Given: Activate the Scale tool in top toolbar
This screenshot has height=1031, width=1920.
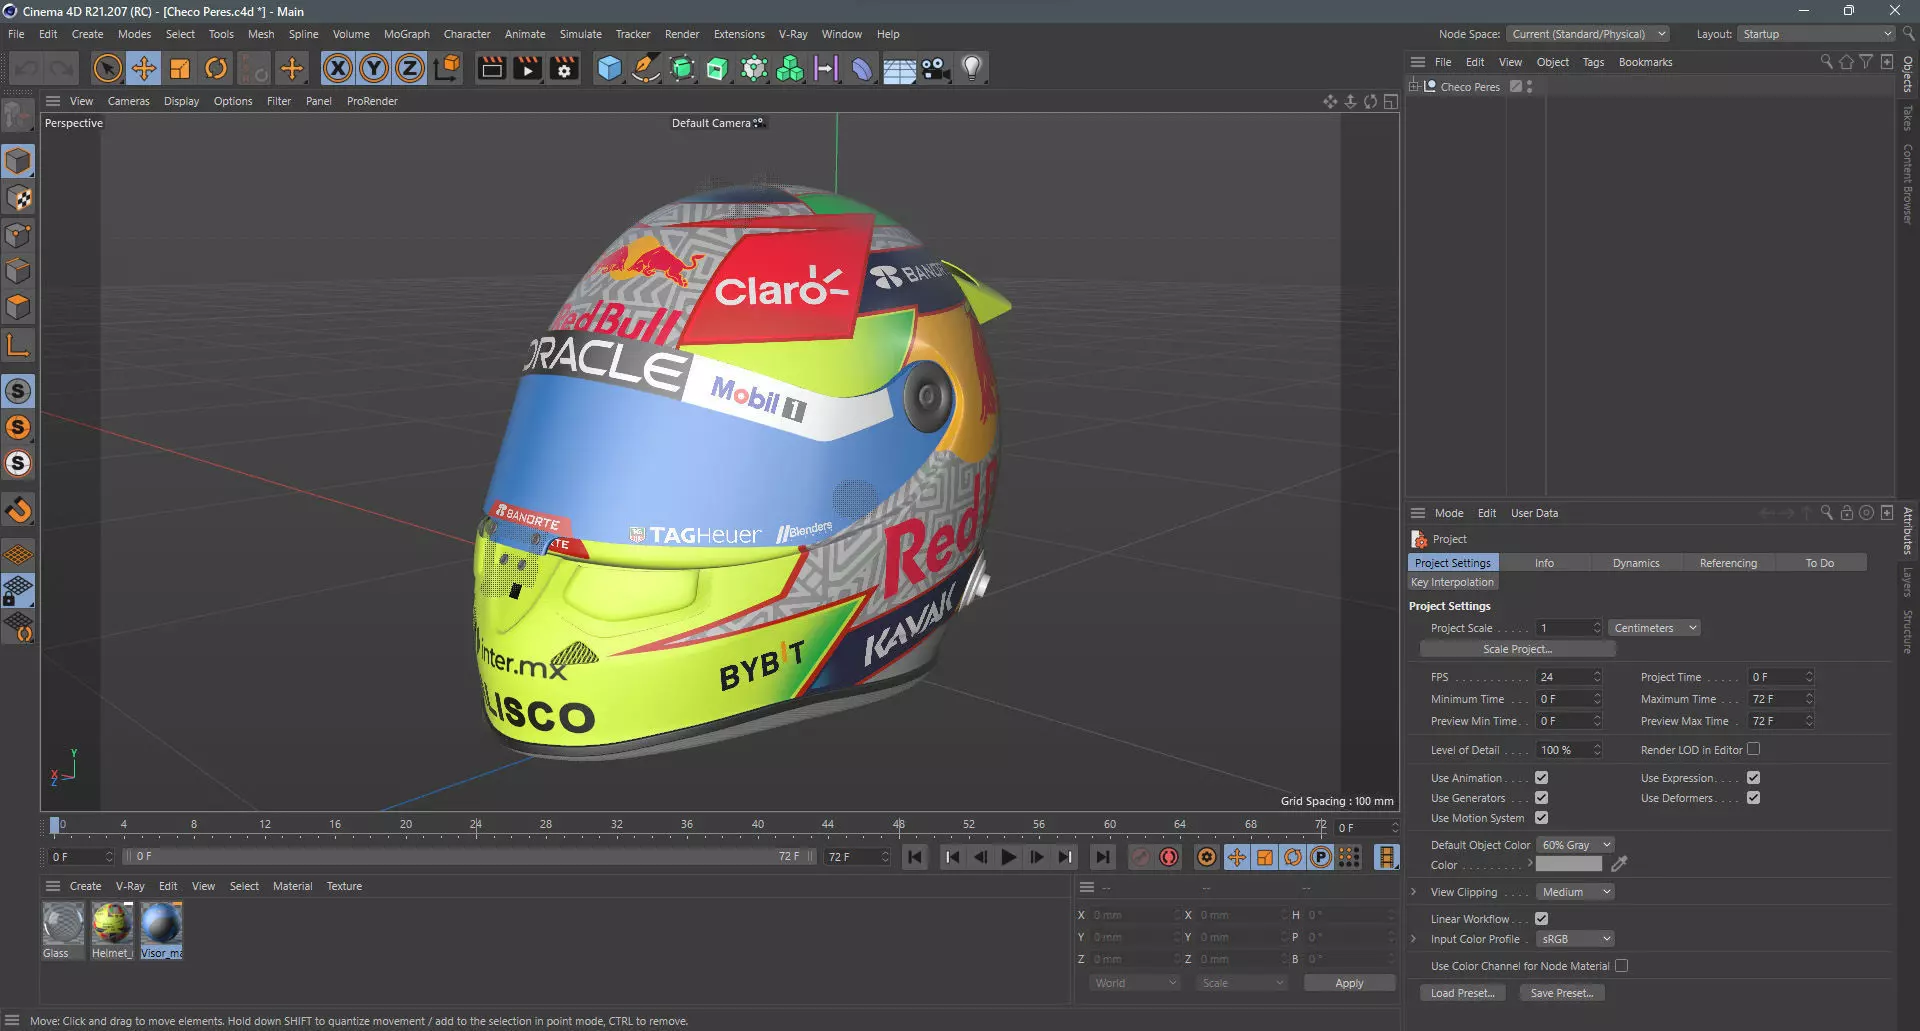Looking at the screenshot, I should pos(180,68).
